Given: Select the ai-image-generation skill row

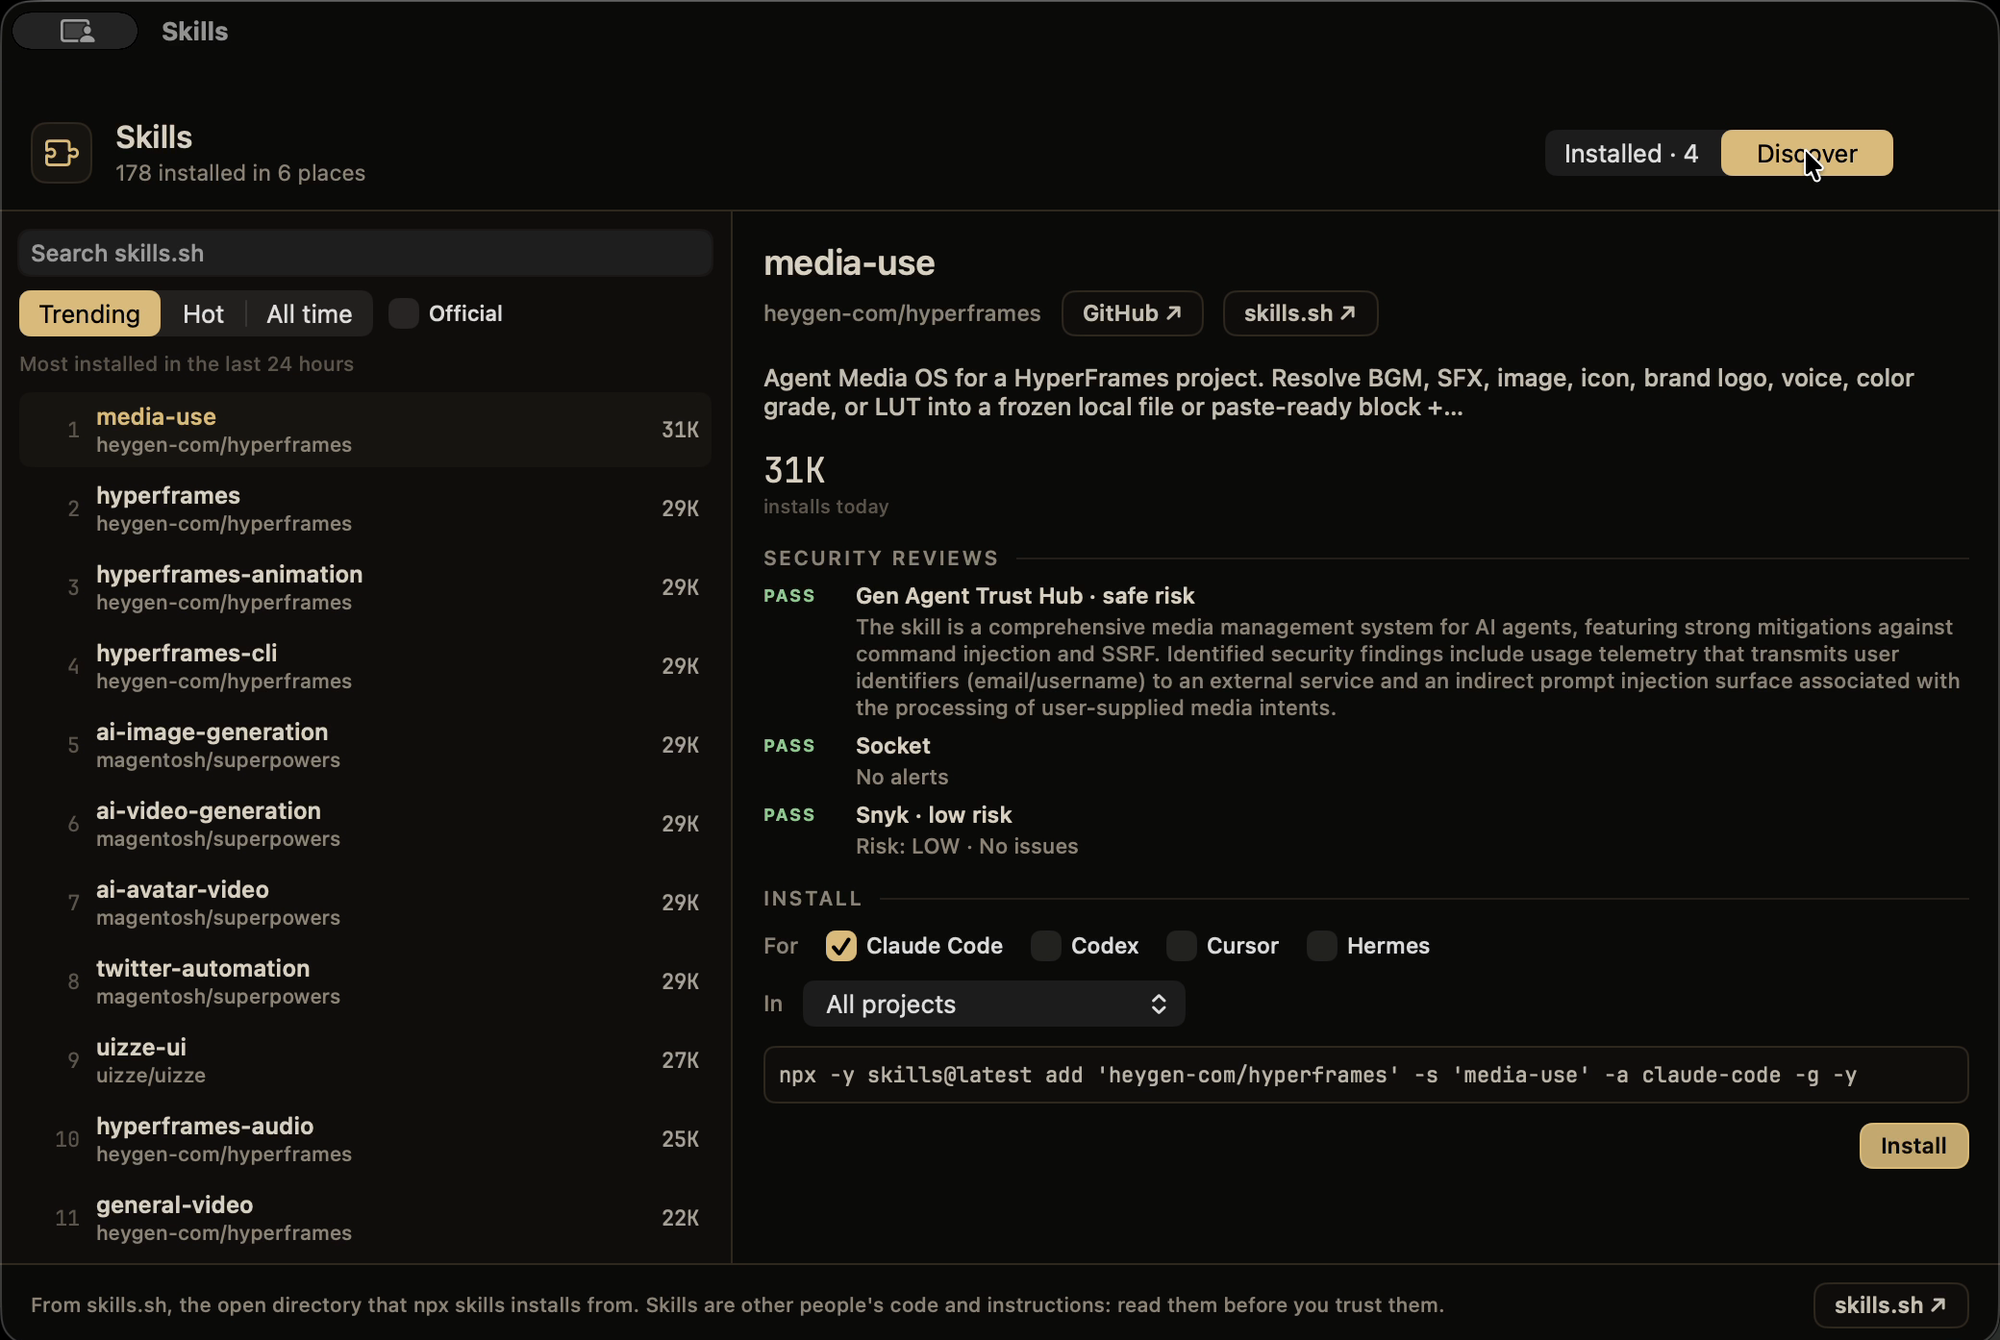Looking at the screenshot, I should 366,746.
